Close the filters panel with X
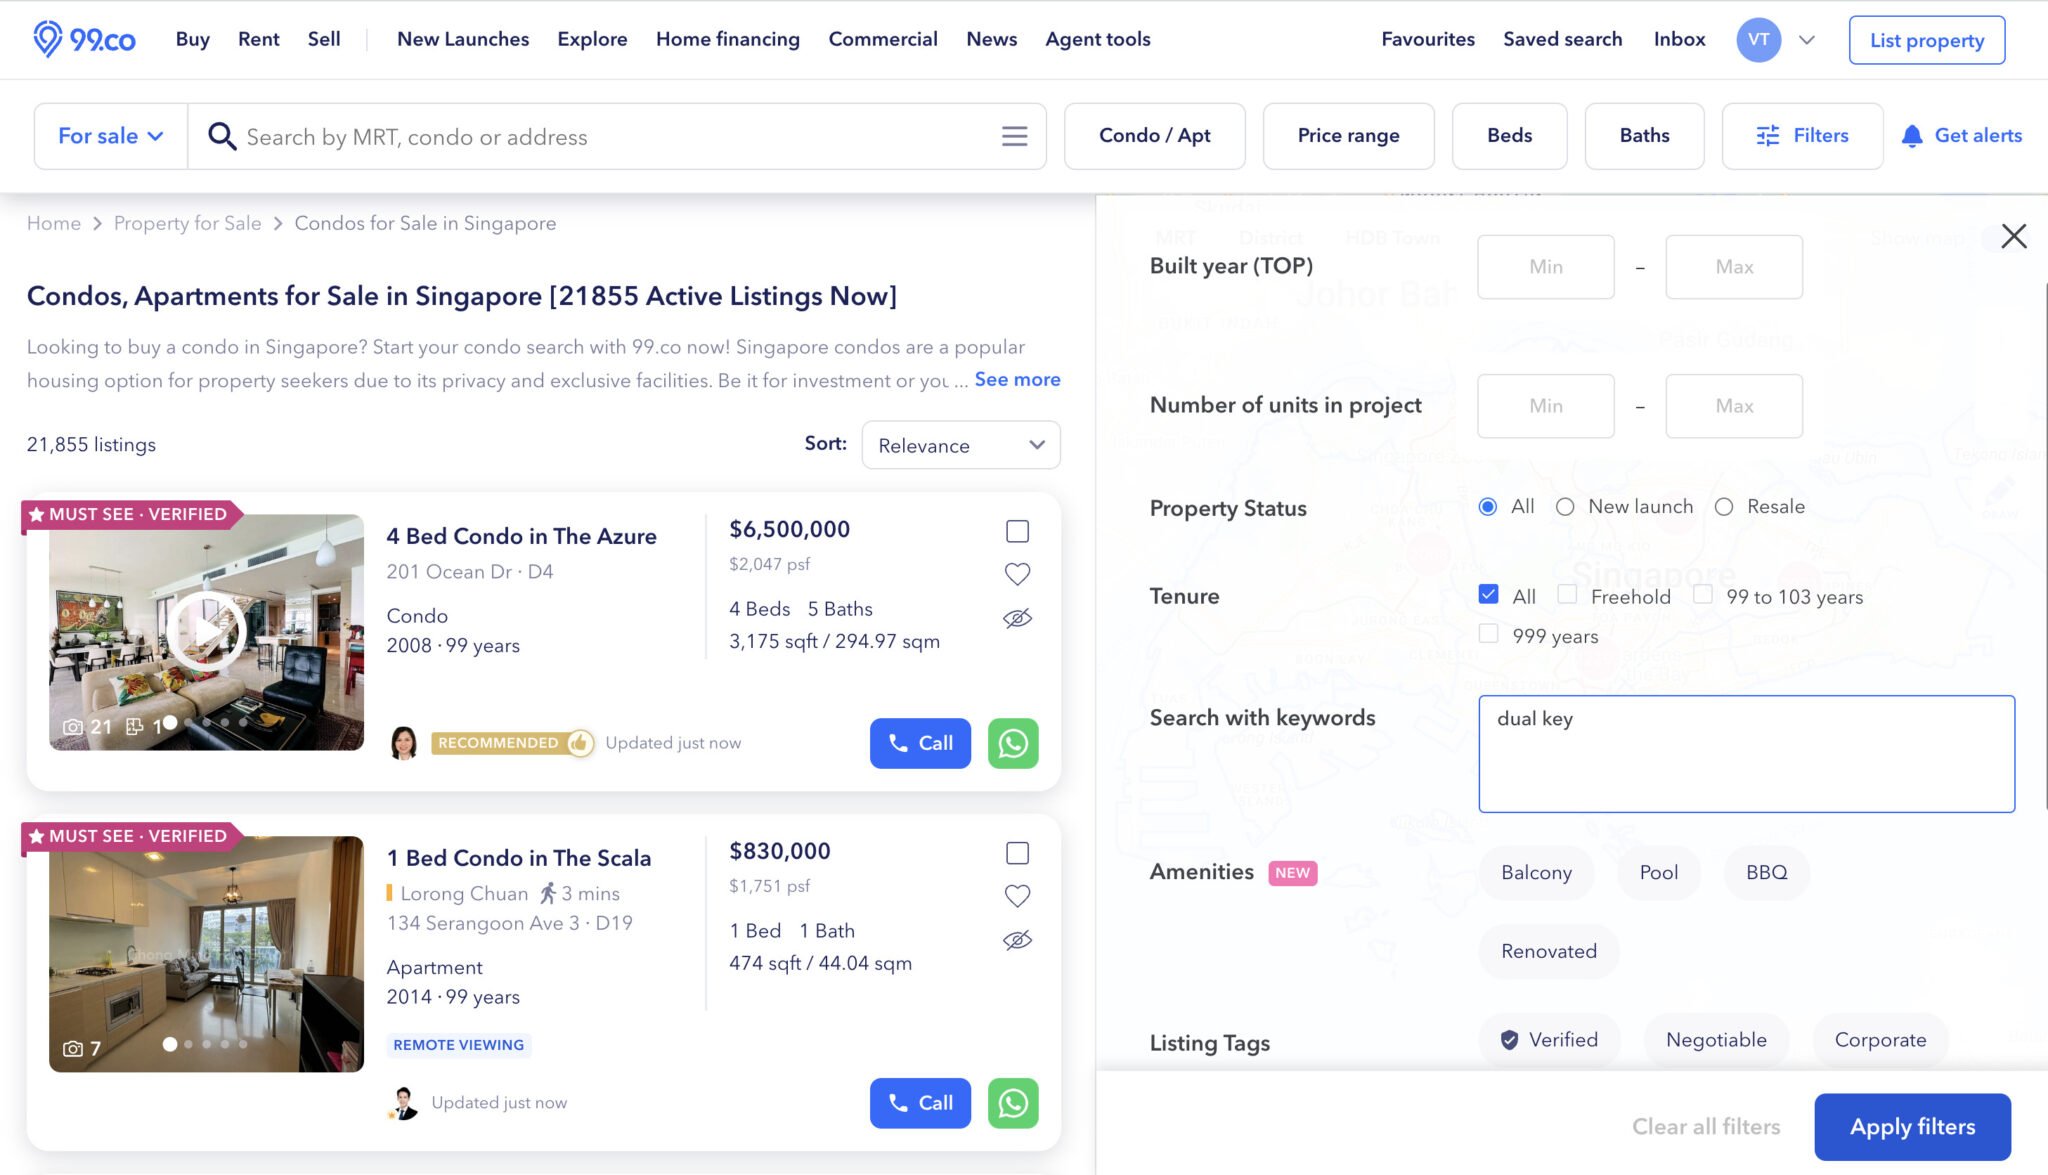2048x1175 pixels. (x=2014, y=236)
